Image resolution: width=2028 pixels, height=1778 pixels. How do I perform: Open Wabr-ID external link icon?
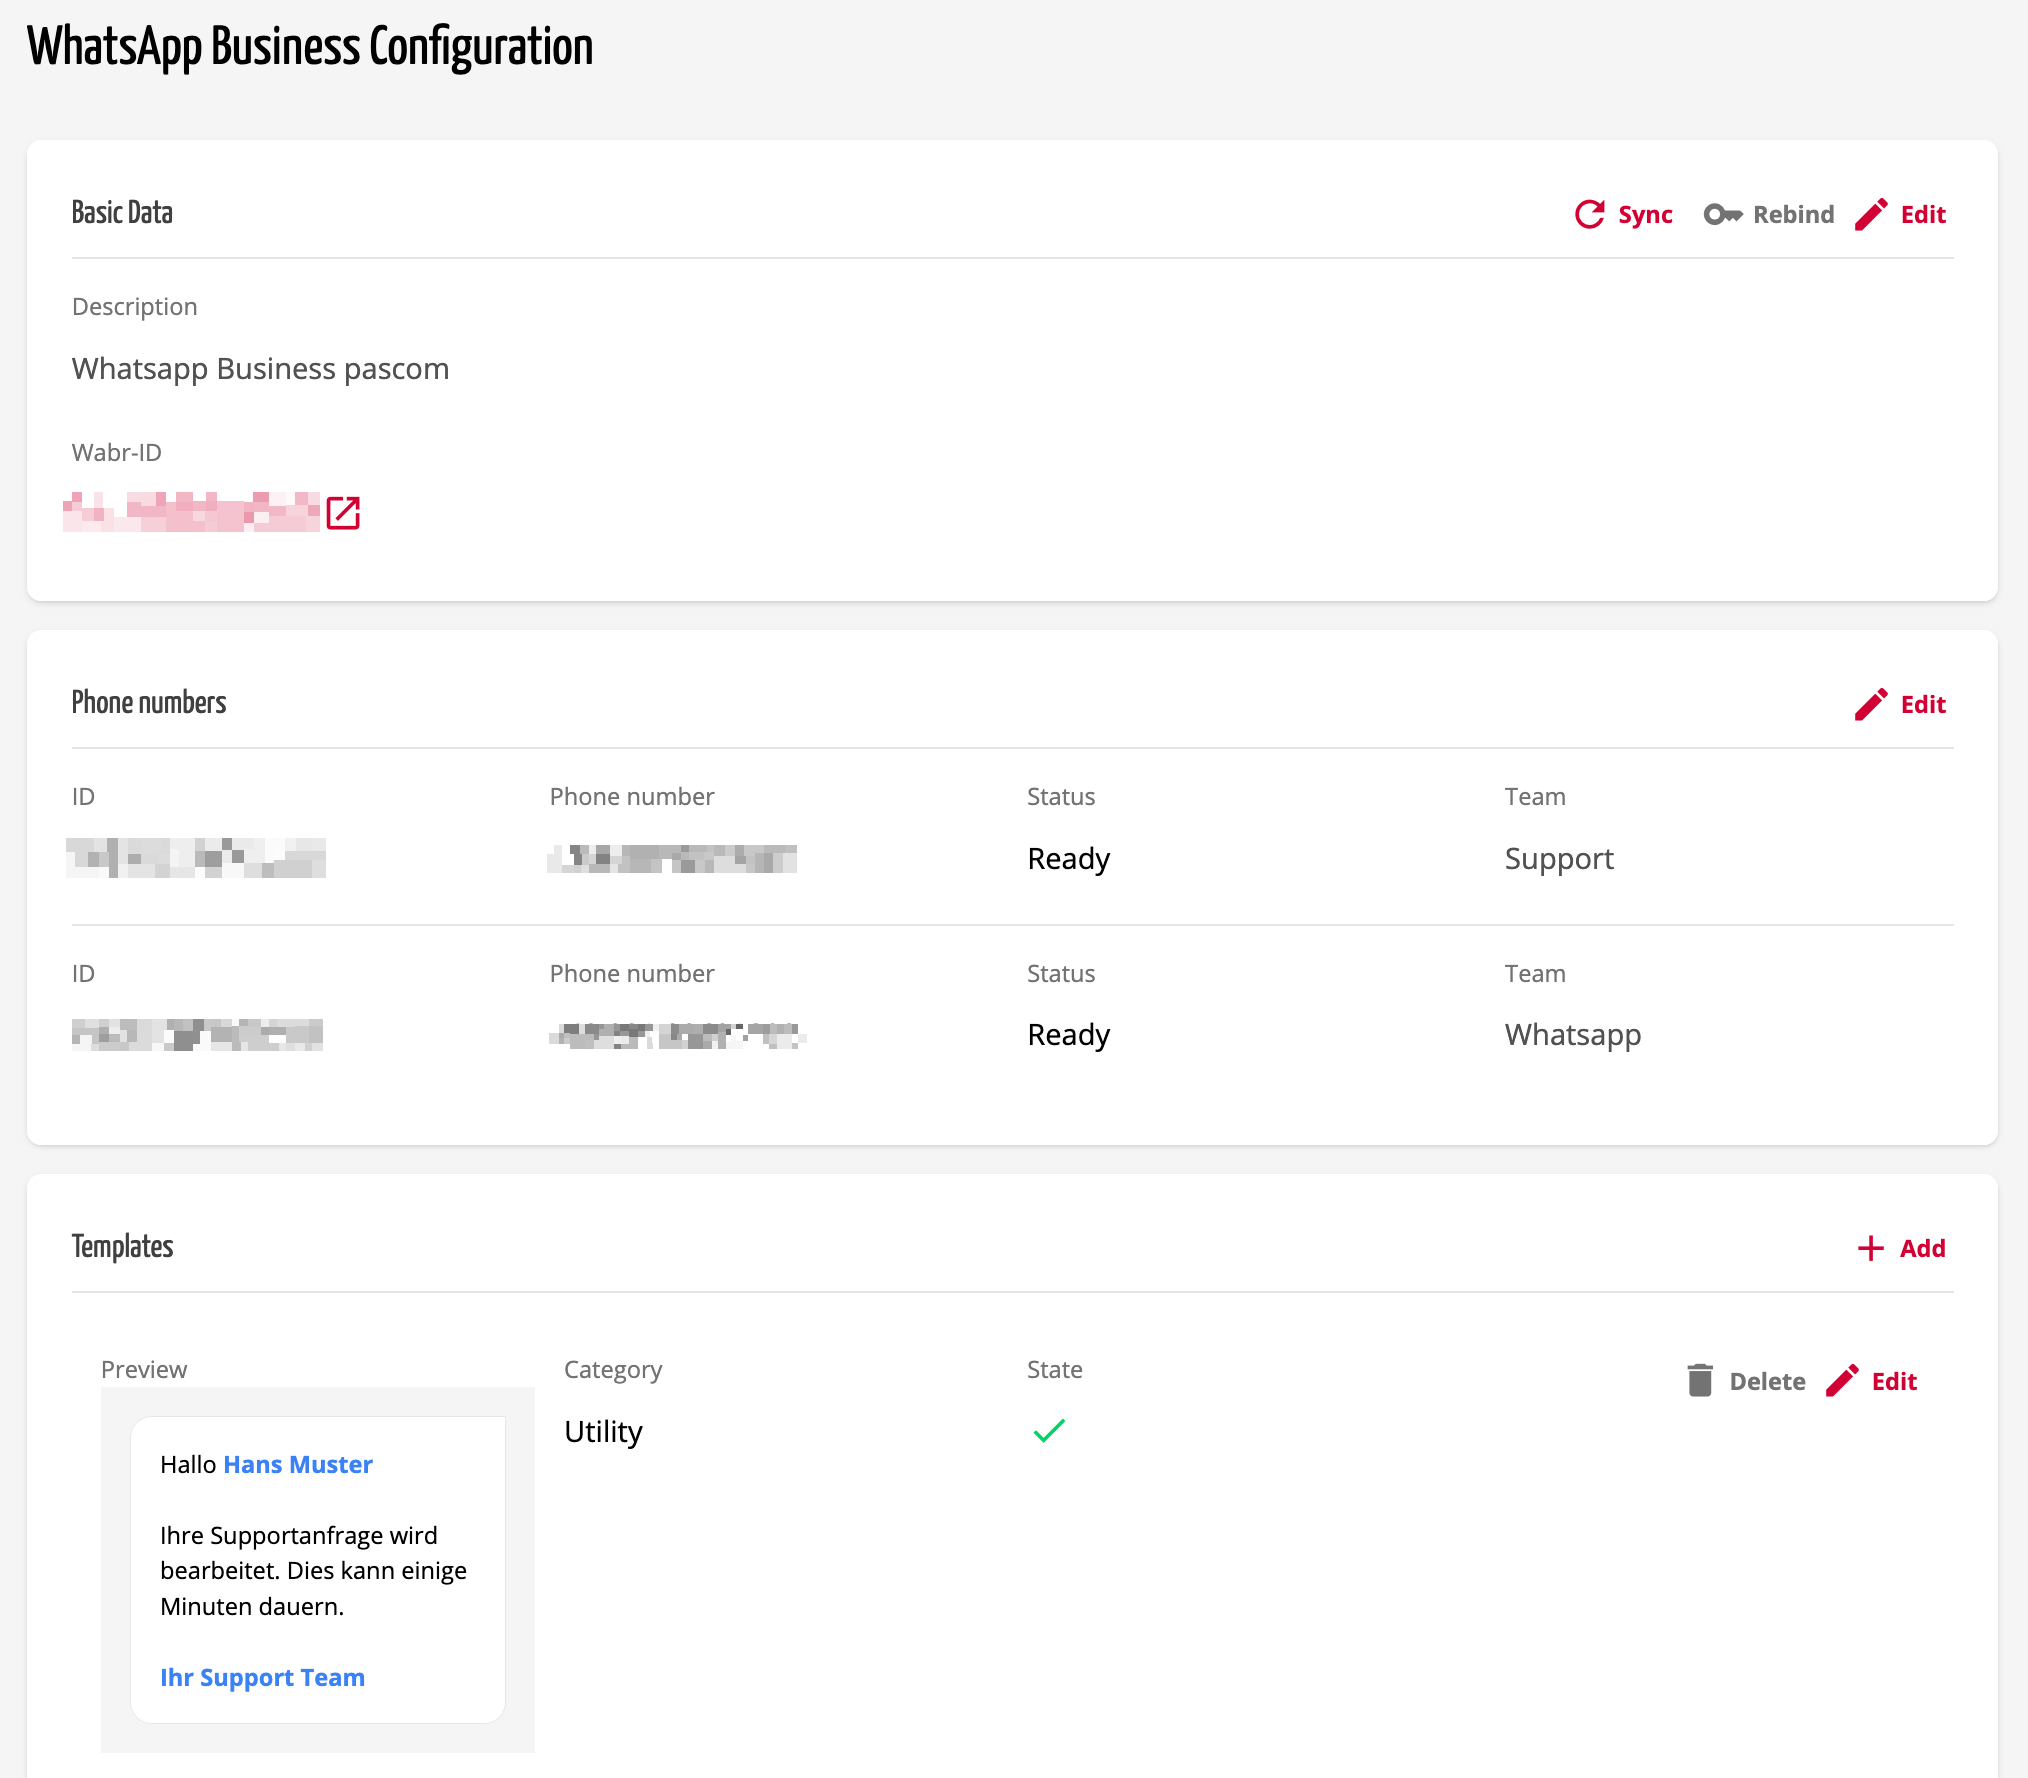(x=343, y=513)
